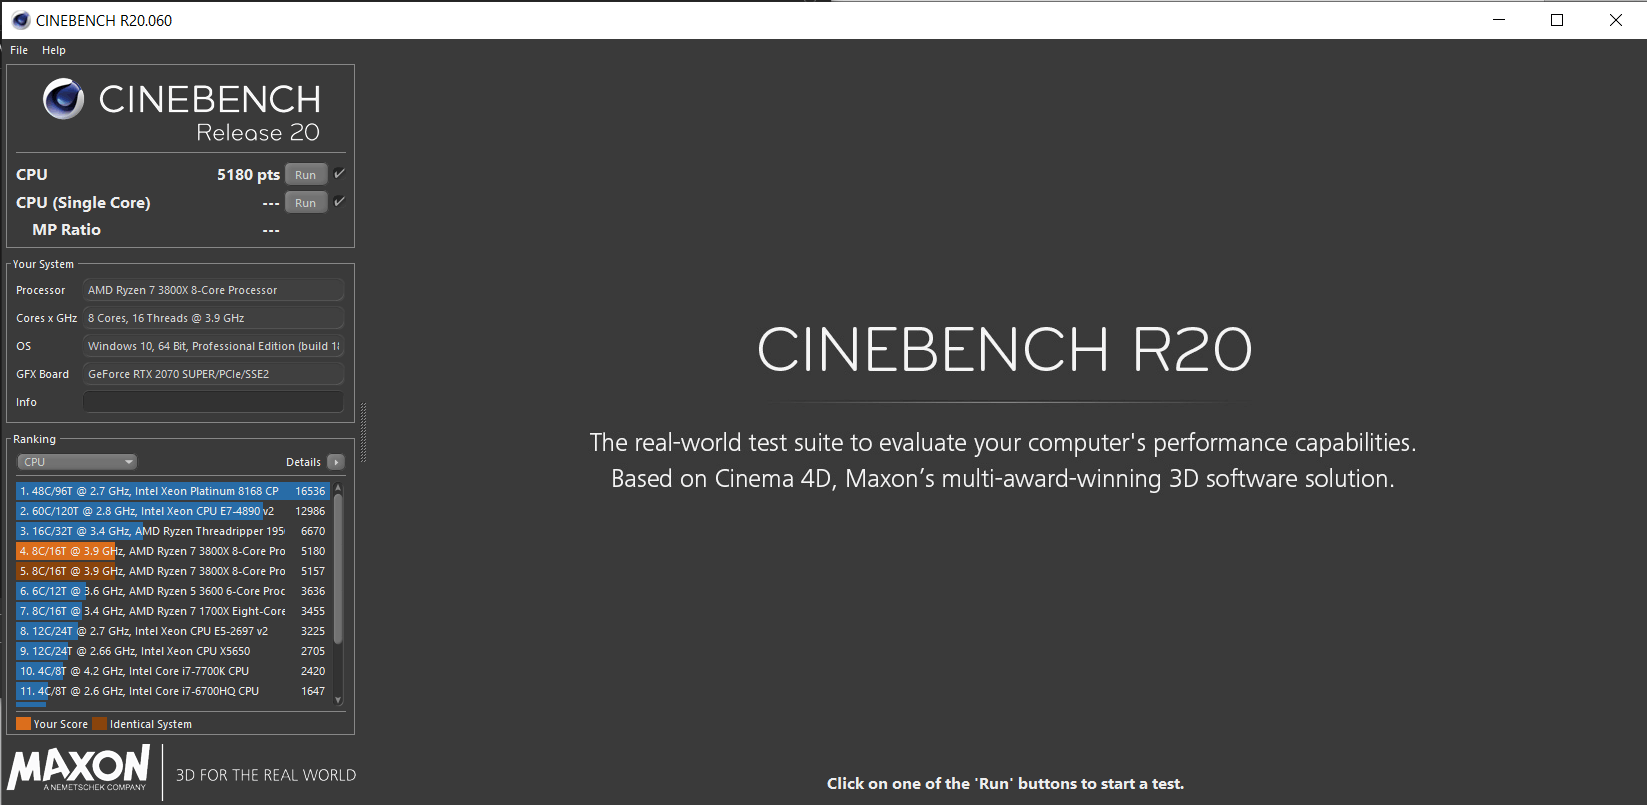Select ranking row 10 Intel Core i7-7700K

coord(172,671)
